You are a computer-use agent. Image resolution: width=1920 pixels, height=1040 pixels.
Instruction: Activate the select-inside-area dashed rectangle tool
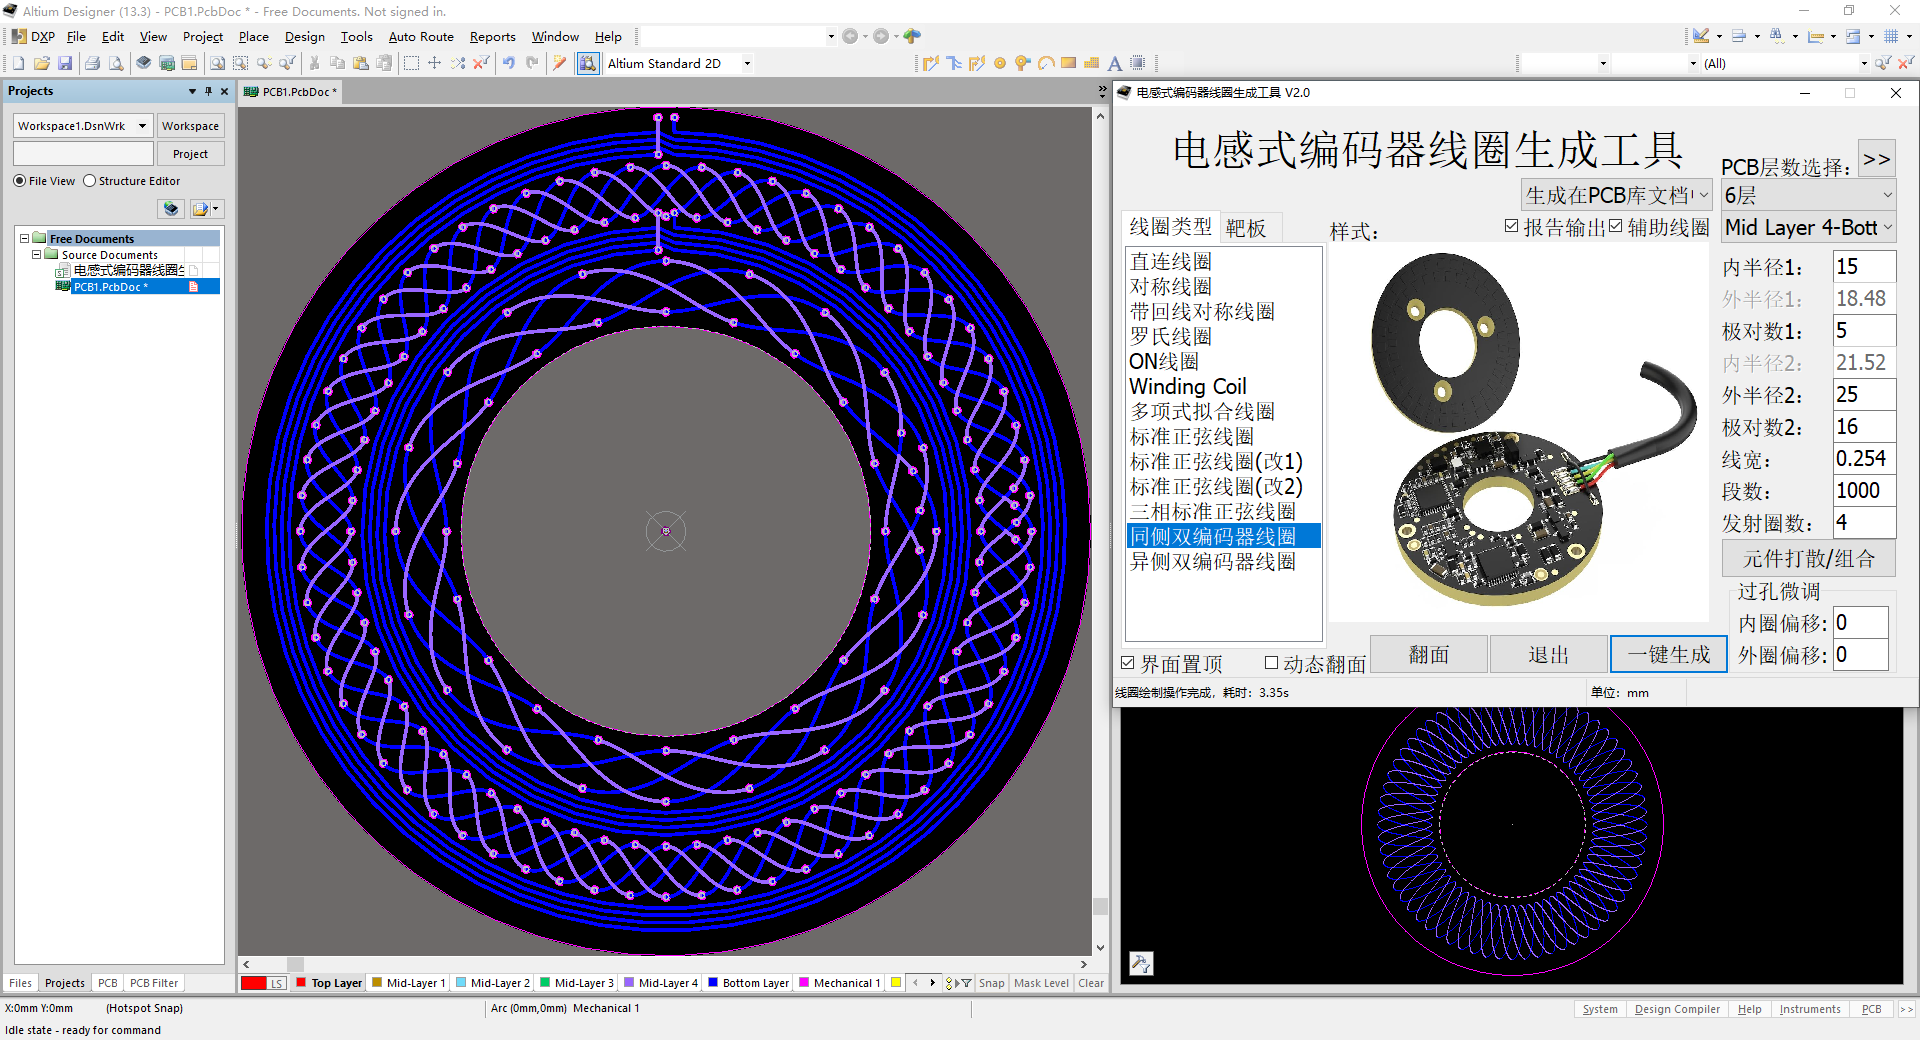click(411, 63)
